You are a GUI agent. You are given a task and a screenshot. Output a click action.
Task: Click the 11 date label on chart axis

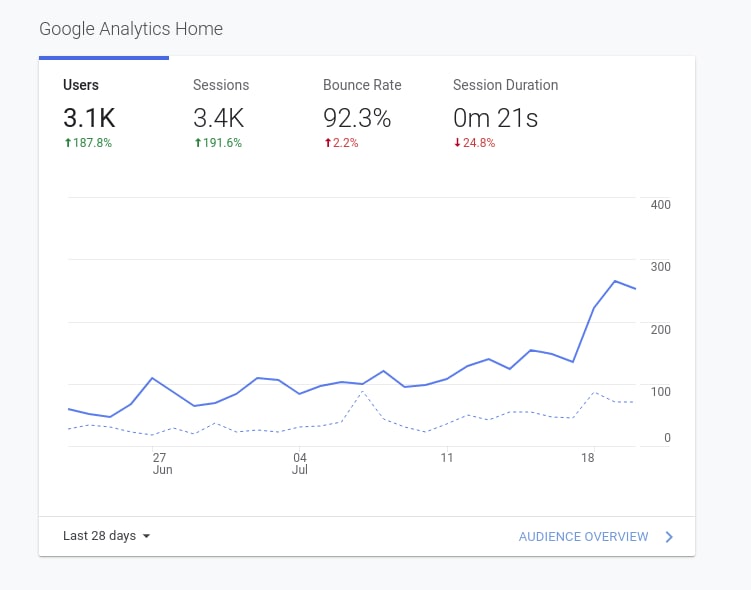pos(447,458)
